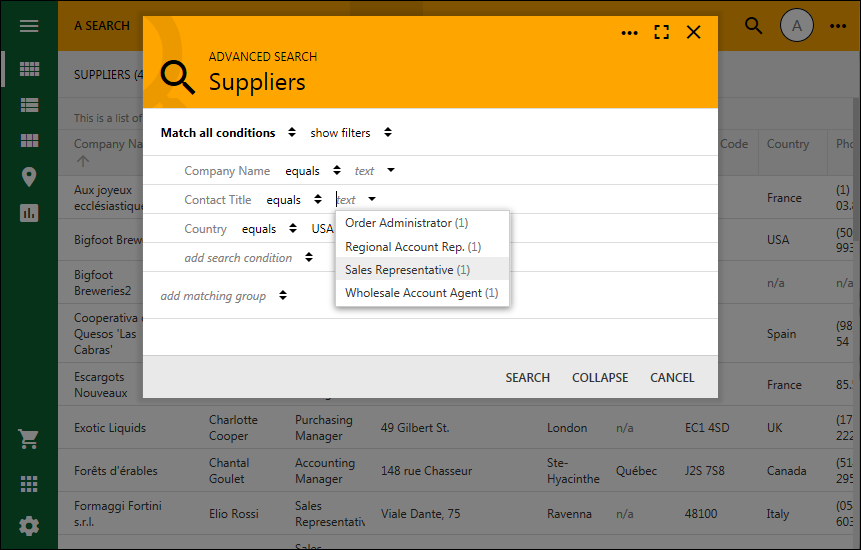Image resolution: width=861 pixels, height=550 pixels.
Task: Open the shopping cart icon
Action: [x=29, y=439]
